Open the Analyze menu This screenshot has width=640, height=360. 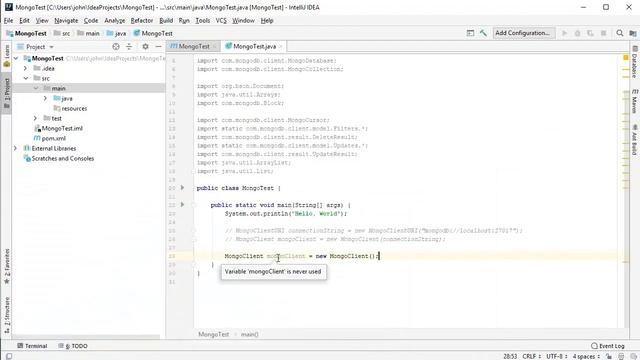(x=114, y=20)
